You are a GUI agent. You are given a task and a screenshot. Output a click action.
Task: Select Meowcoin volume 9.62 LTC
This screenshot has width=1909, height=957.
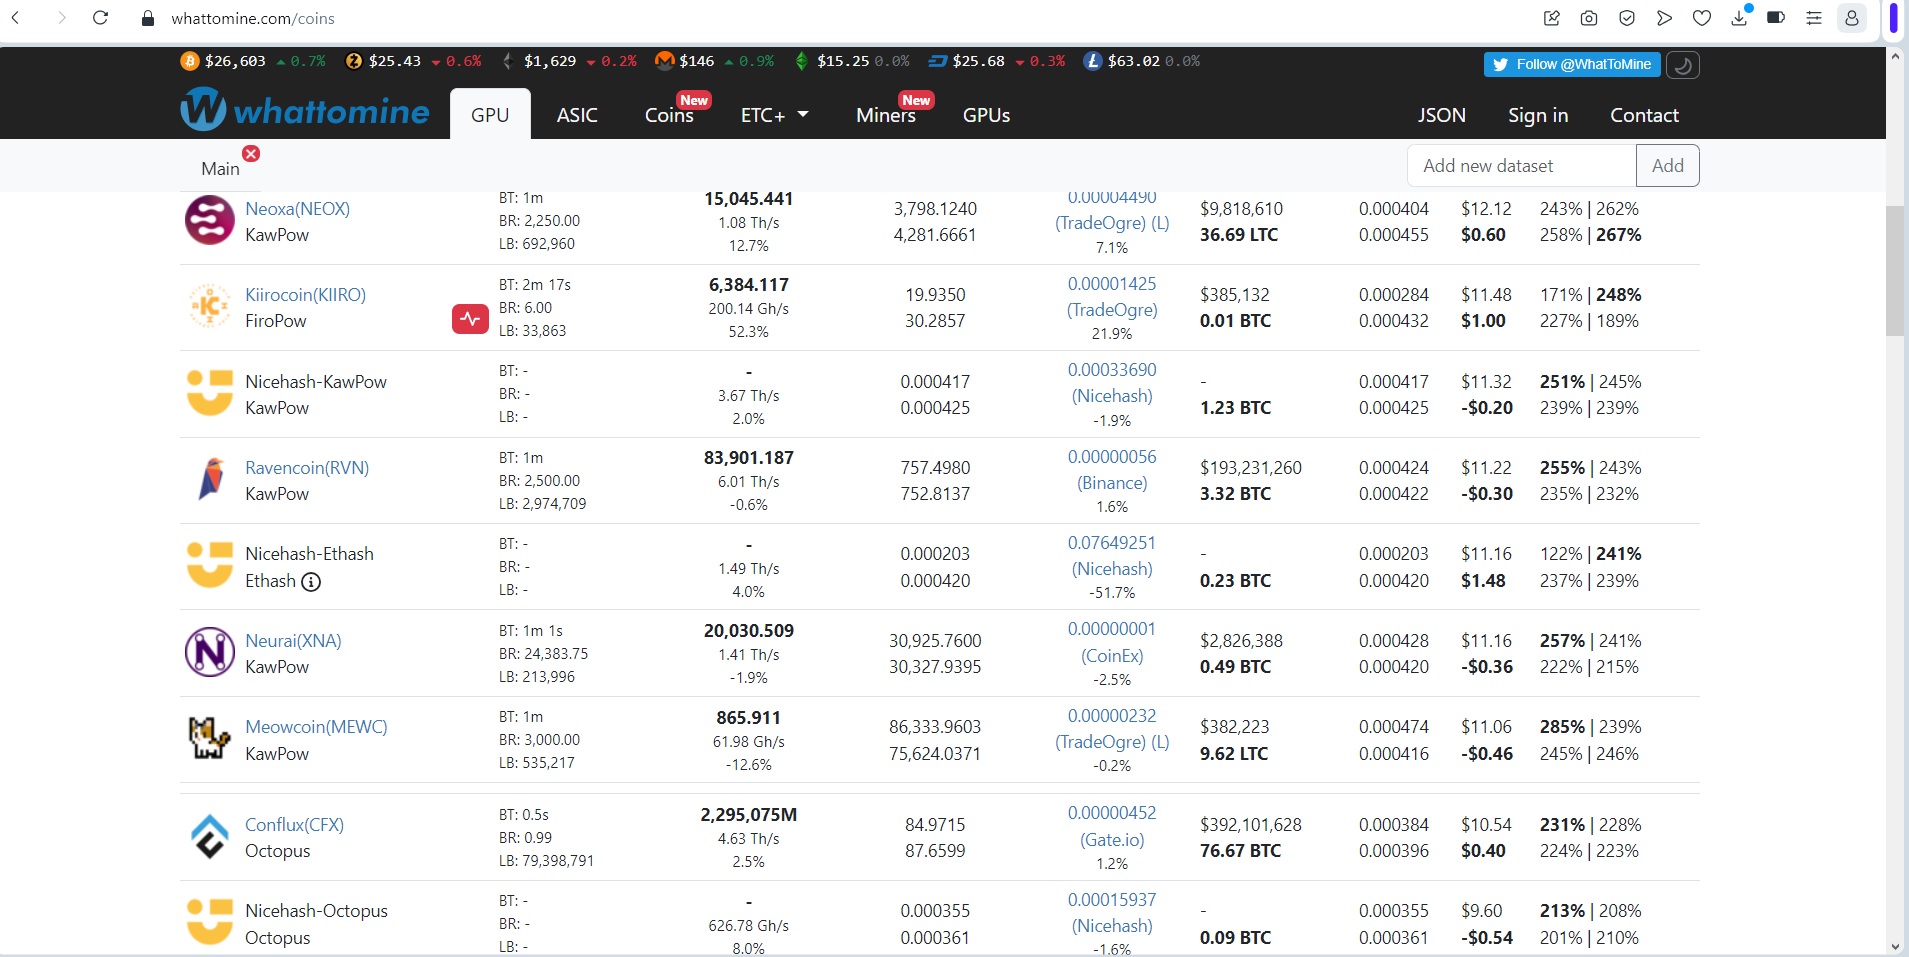(1234, 754)
